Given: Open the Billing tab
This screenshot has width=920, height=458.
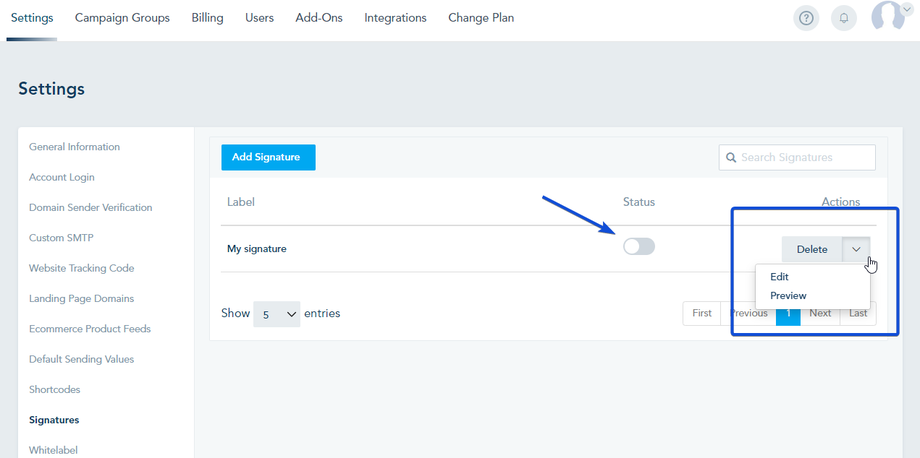Looking at the screenshot, I should 207,18.
